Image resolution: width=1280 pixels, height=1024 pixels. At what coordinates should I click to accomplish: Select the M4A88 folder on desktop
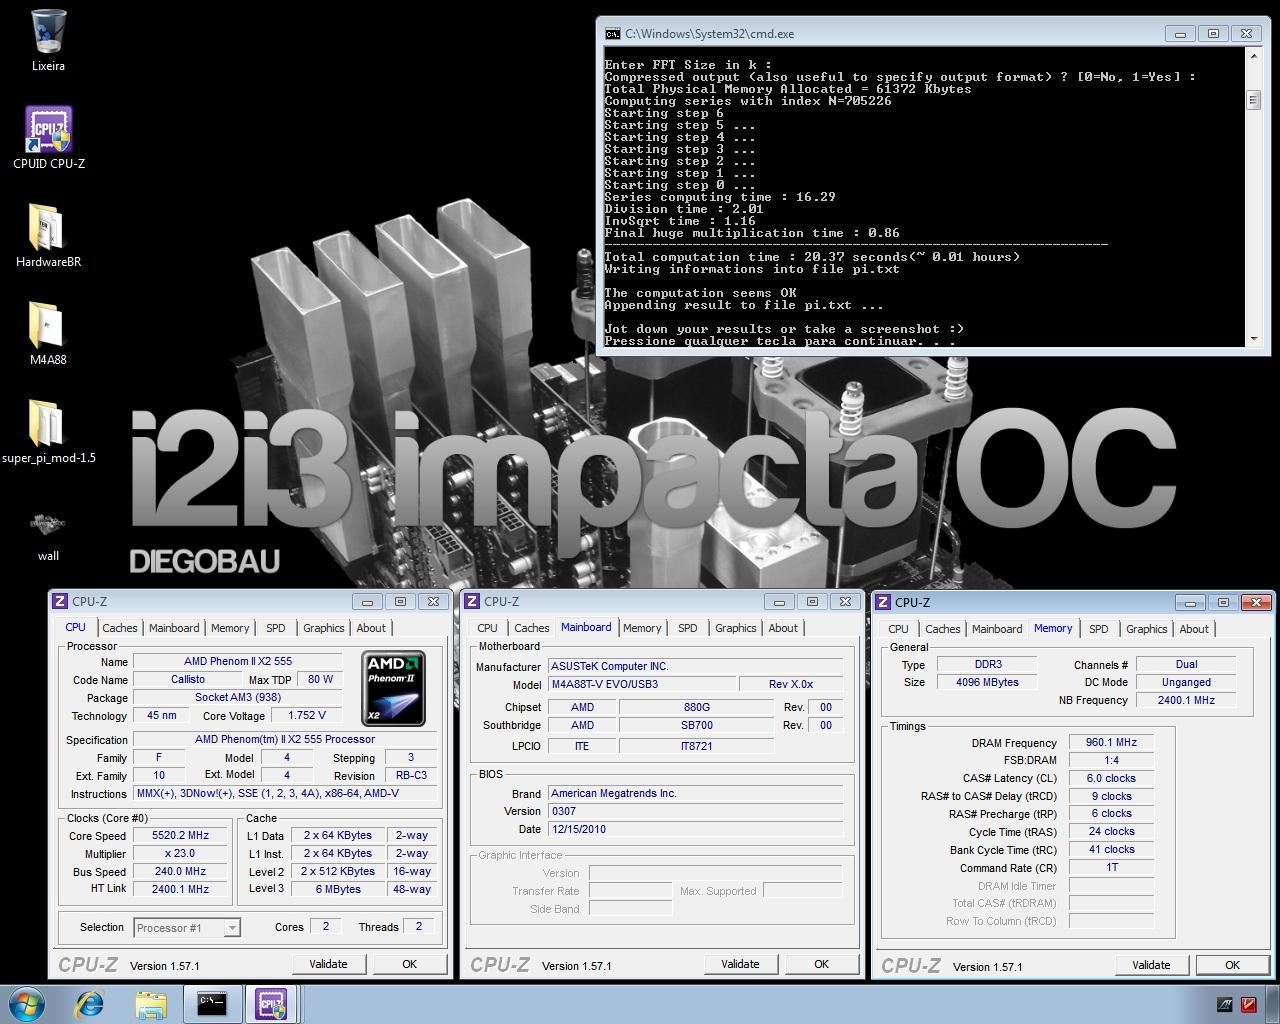click(48, 333)
